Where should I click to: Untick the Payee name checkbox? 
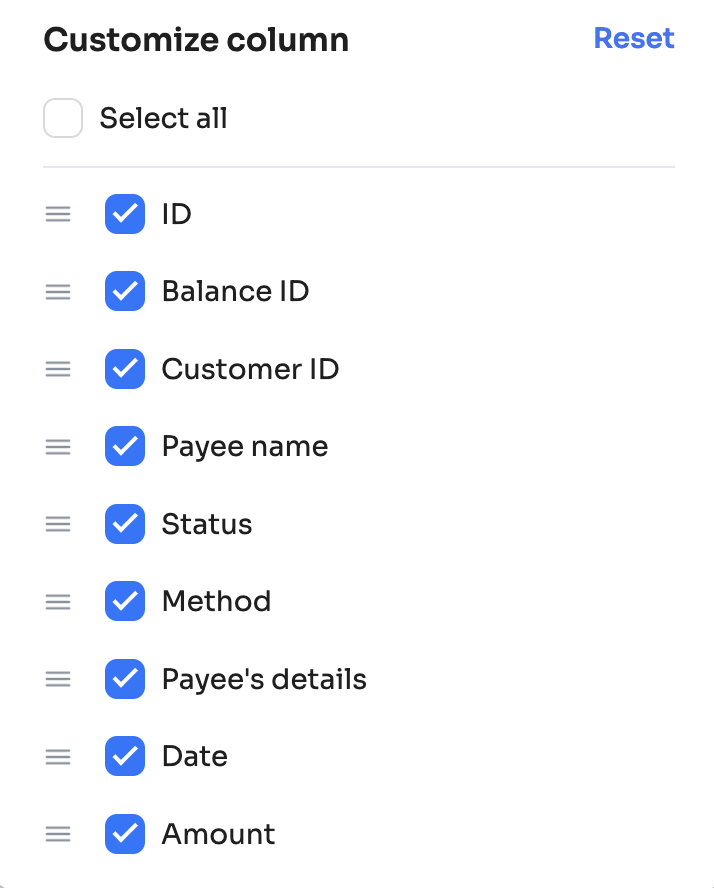[x=125, y=447]
